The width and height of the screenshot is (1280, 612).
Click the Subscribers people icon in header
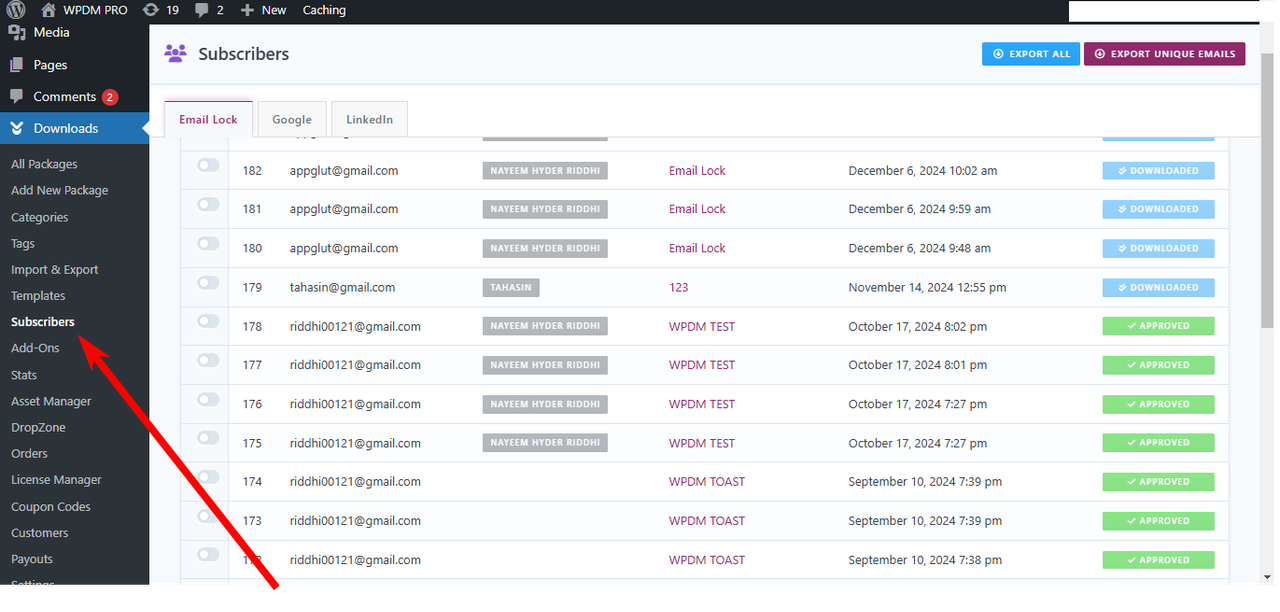175,54
